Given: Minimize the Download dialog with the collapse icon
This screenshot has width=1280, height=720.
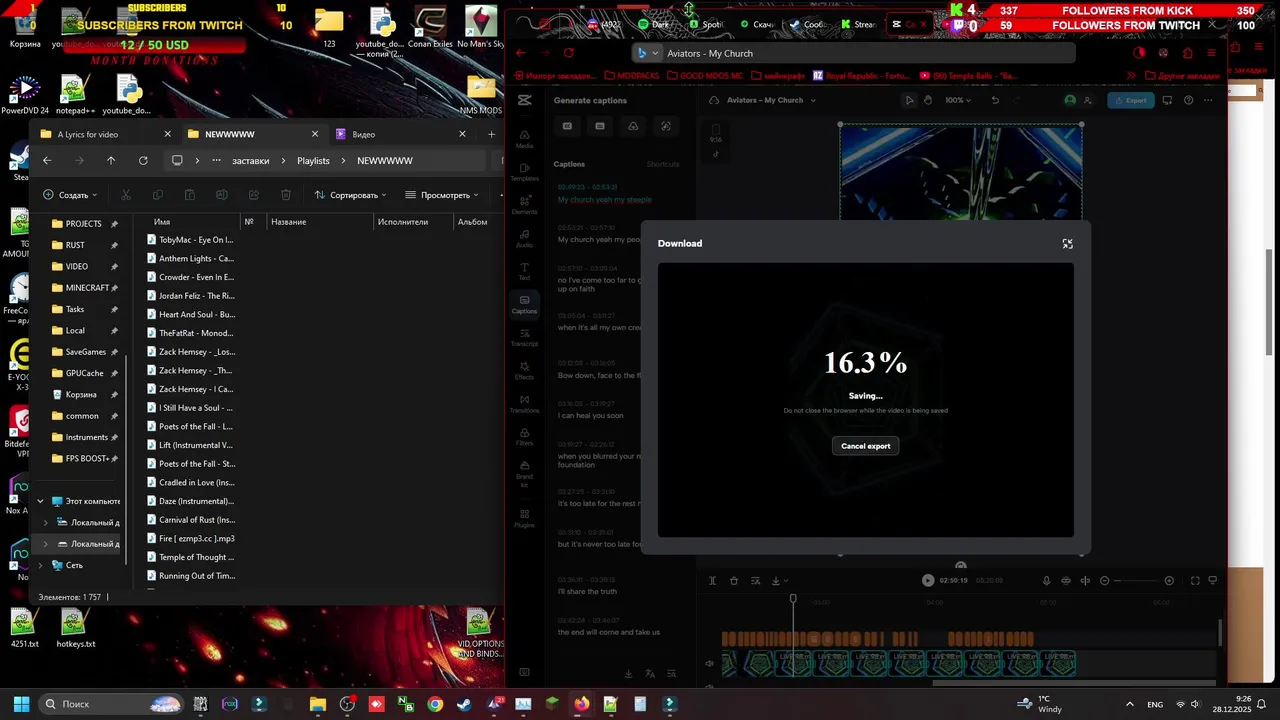Looking at the screenshot, I should point(1067,244).
